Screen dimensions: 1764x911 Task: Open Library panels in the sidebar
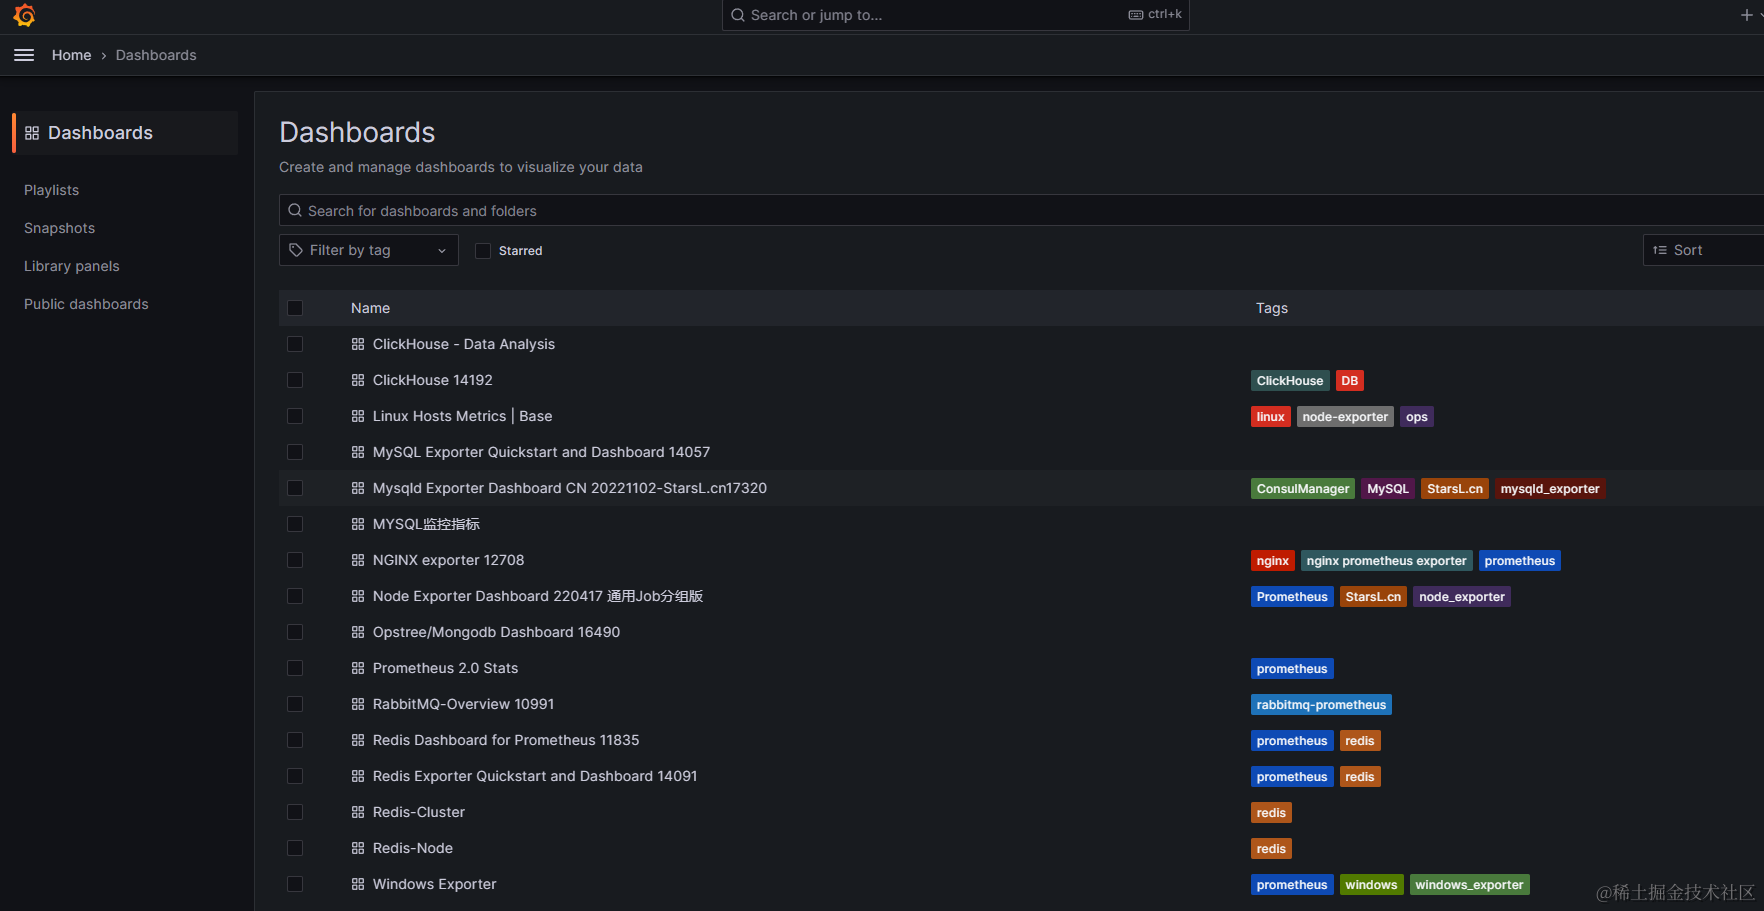pos(72,266)
